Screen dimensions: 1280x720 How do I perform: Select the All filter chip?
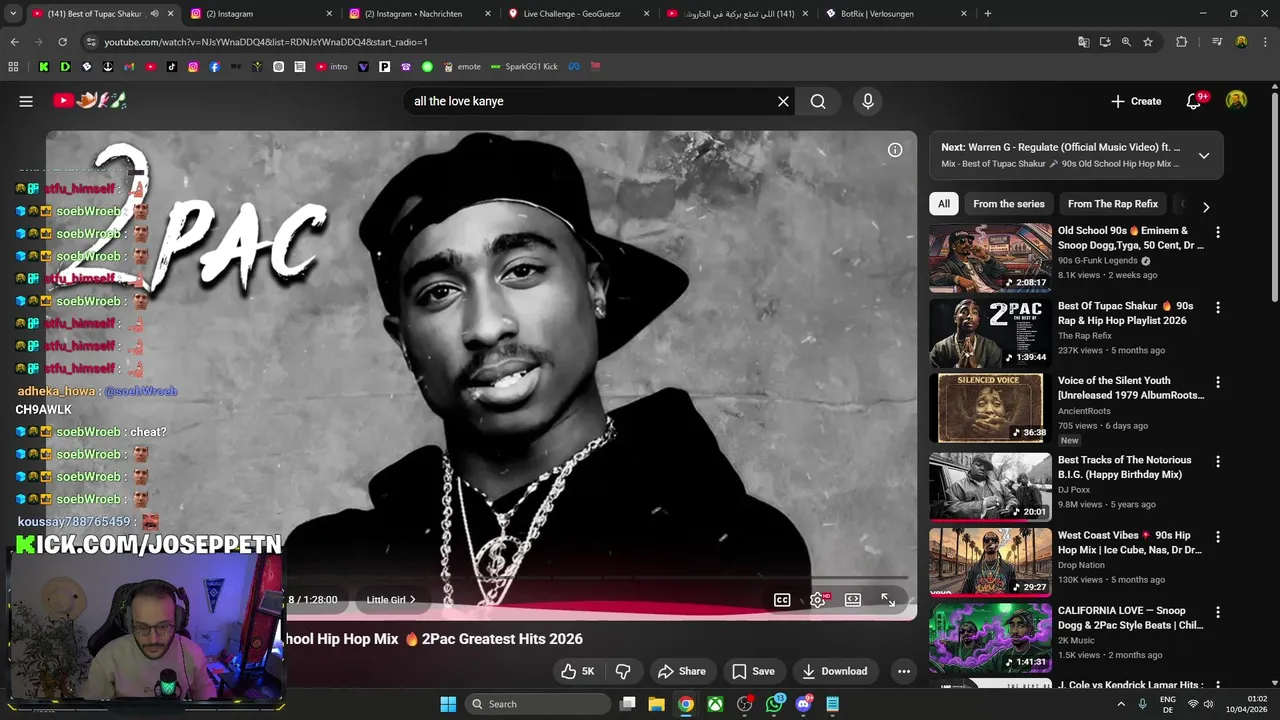[x=944, y=204]
